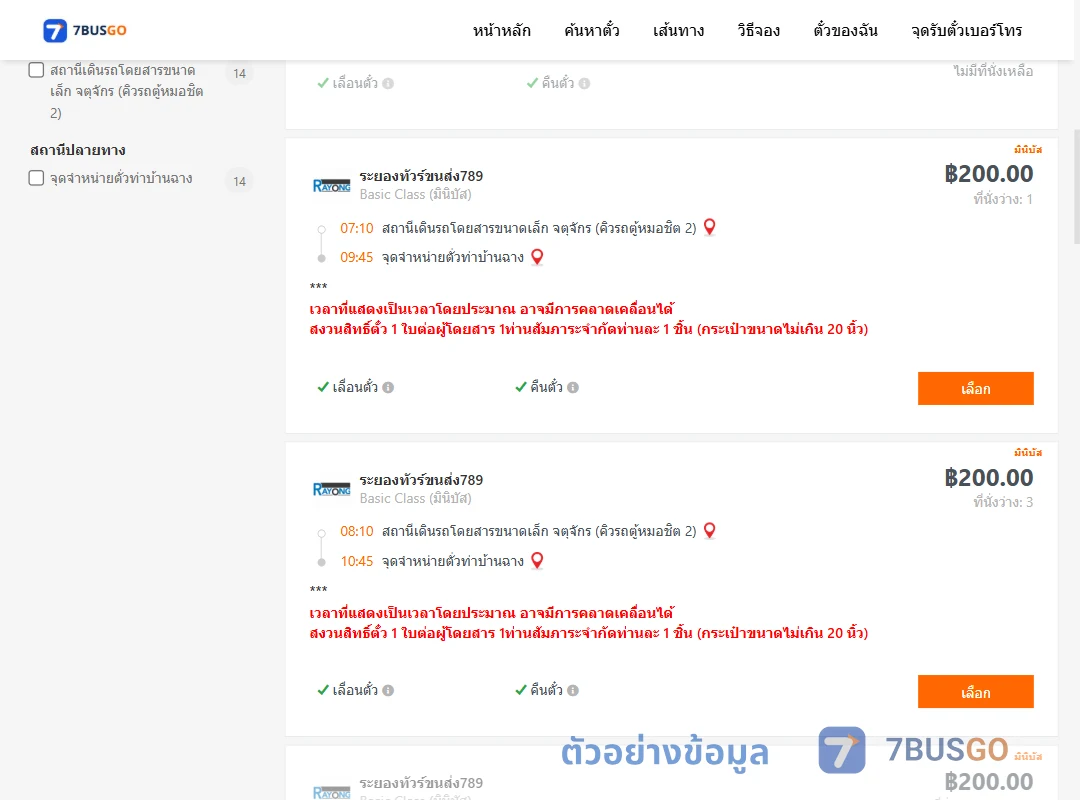Select the 07:10 trip with เลือก button
The image size is (1080, 800).
click(x=975, y=389)
